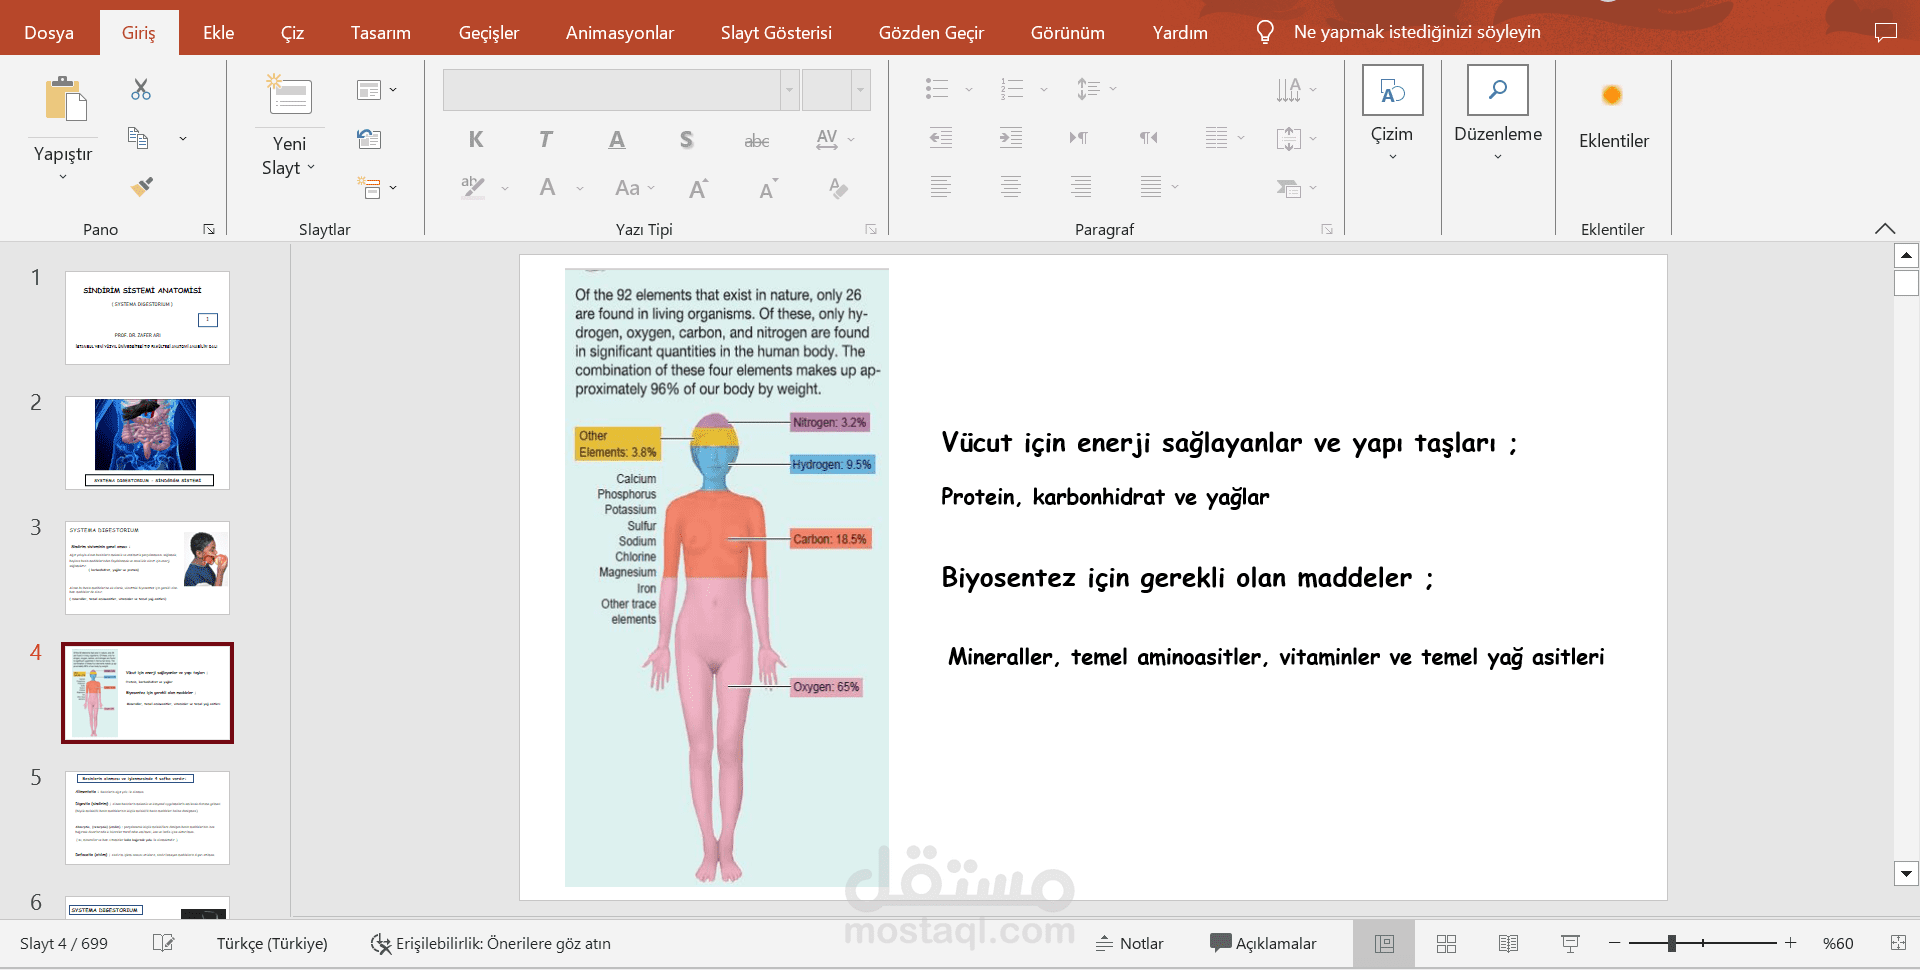Switch to Reading view icon
This screenshot has width=1920, height=970.
tap(1508, 943)
